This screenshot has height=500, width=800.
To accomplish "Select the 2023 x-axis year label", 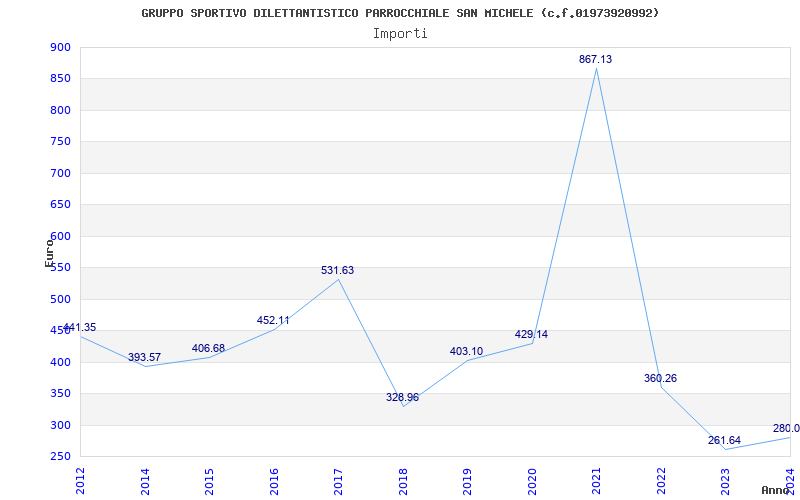I will [x=726, y=481].
